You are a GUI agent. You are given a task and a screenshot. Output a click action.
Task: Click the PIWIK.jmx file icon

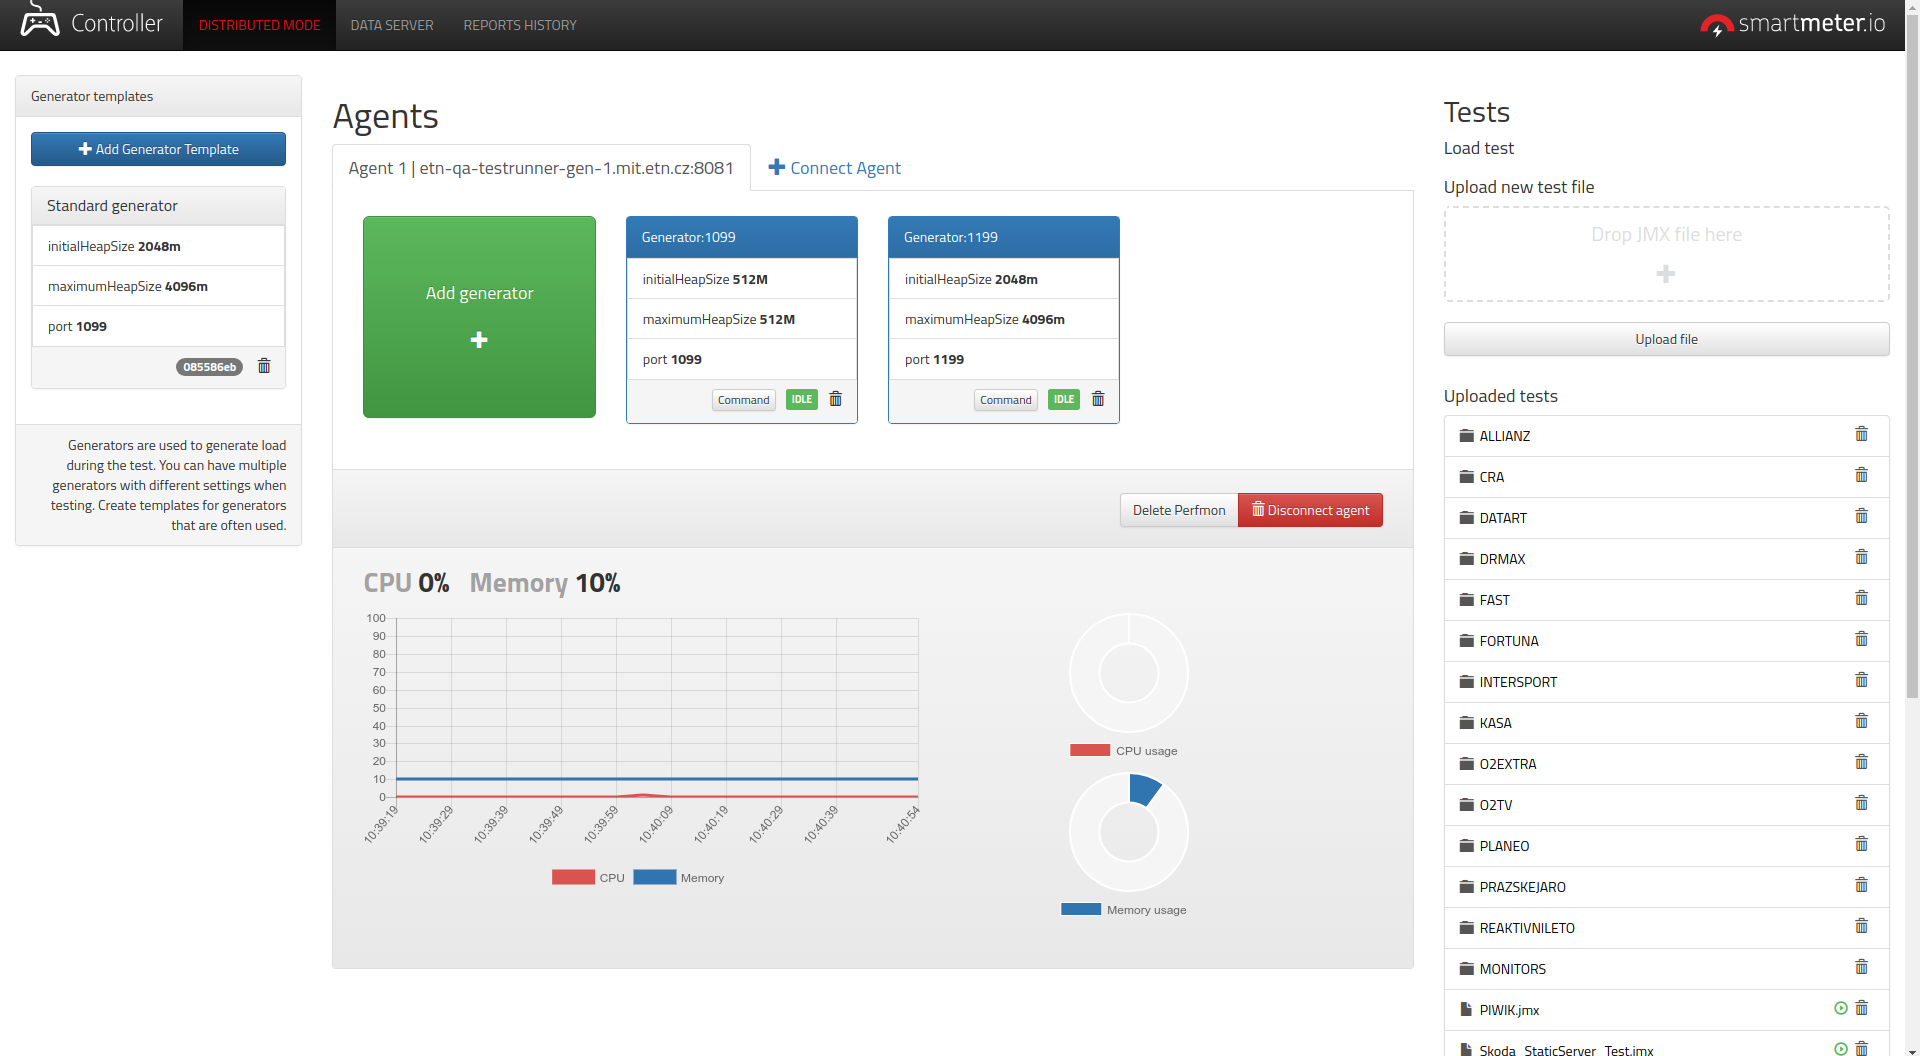click(1466, 1010)
